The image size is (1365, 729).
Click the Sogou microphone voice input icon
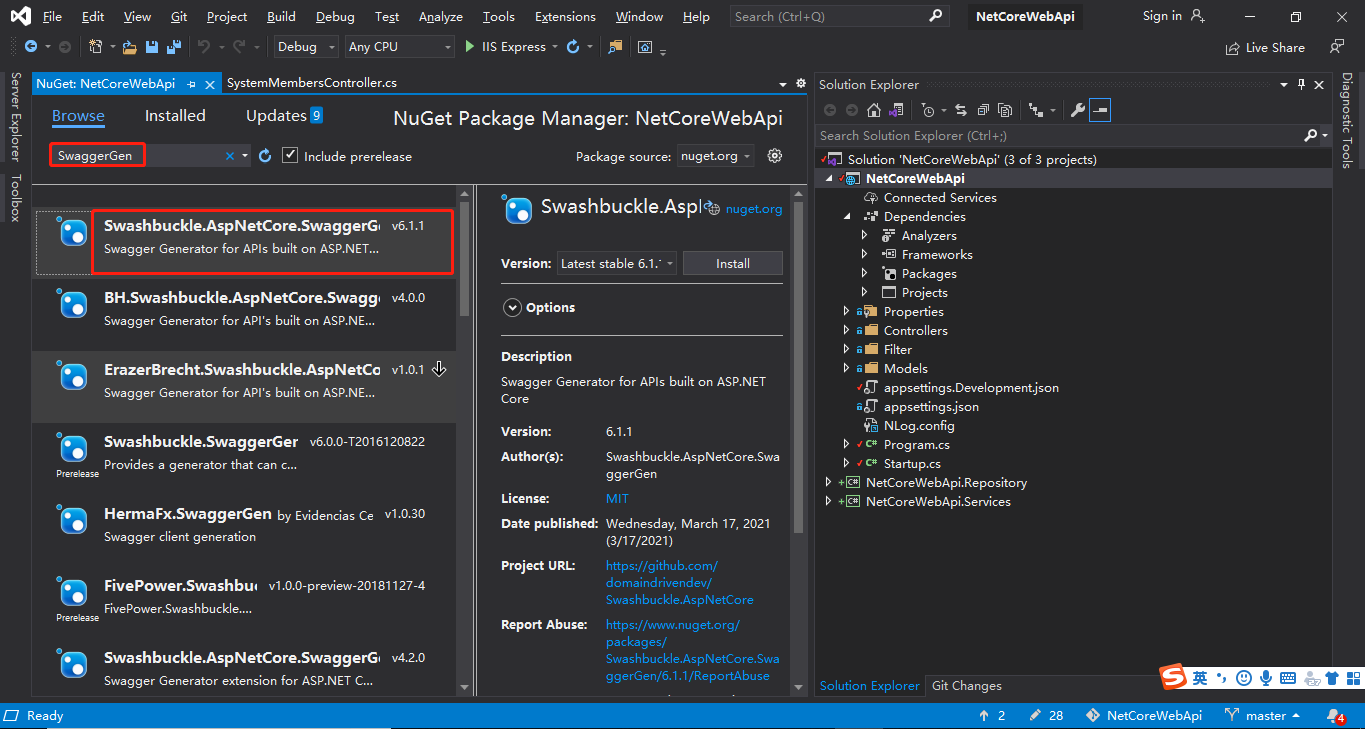pyautogui.click(x=1266, y=678)
